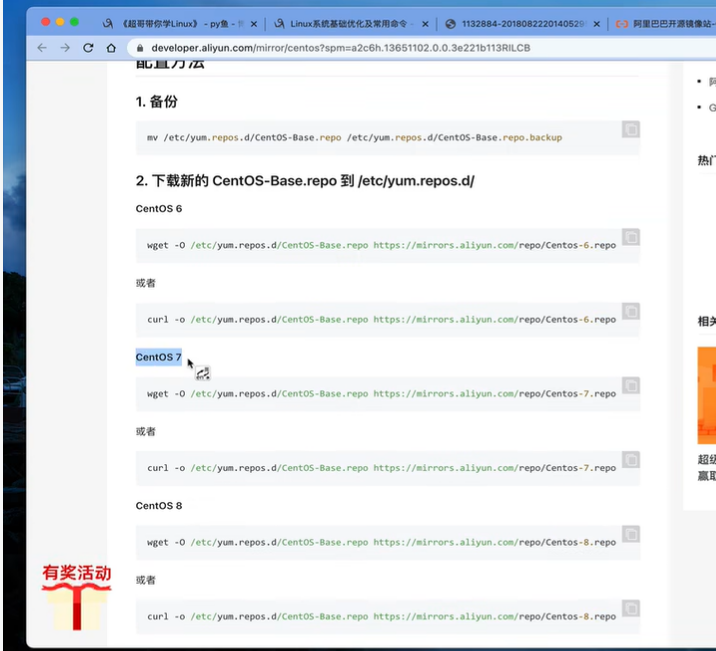Screen dimensions: 716x651
Task: Open the 有奖活动 gift promotion
Action: tap(77, 597)
